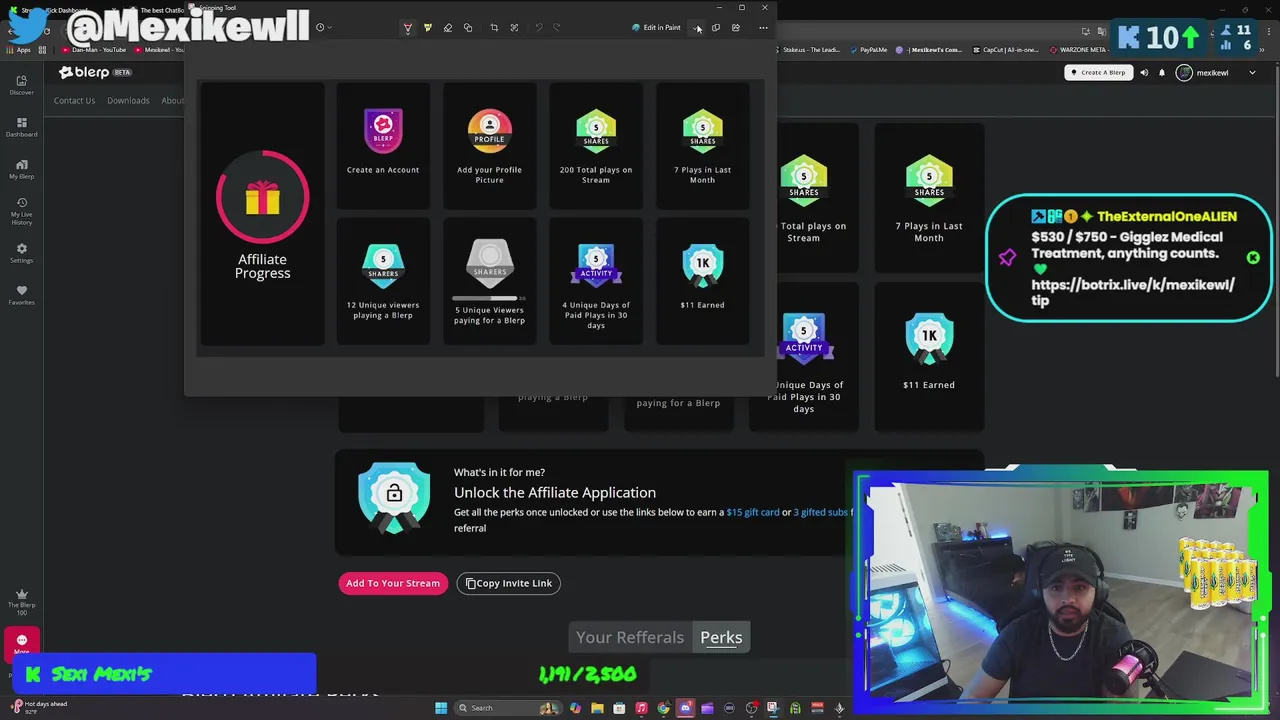1280x720 pixels.
Task: Open the Mexikewl's Com... bookmark
Action: click(929, 49)
